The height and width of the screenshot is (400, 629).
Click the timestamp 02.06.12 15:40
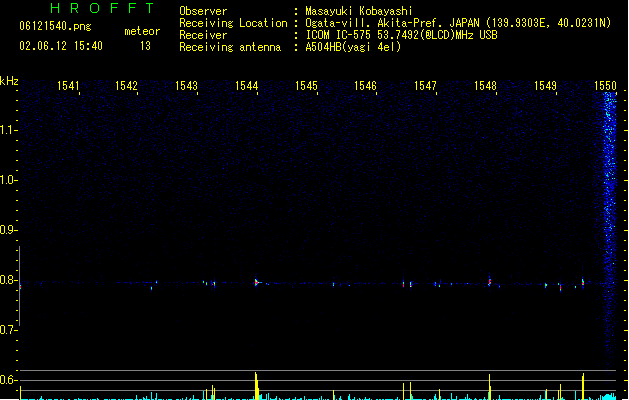61,46
